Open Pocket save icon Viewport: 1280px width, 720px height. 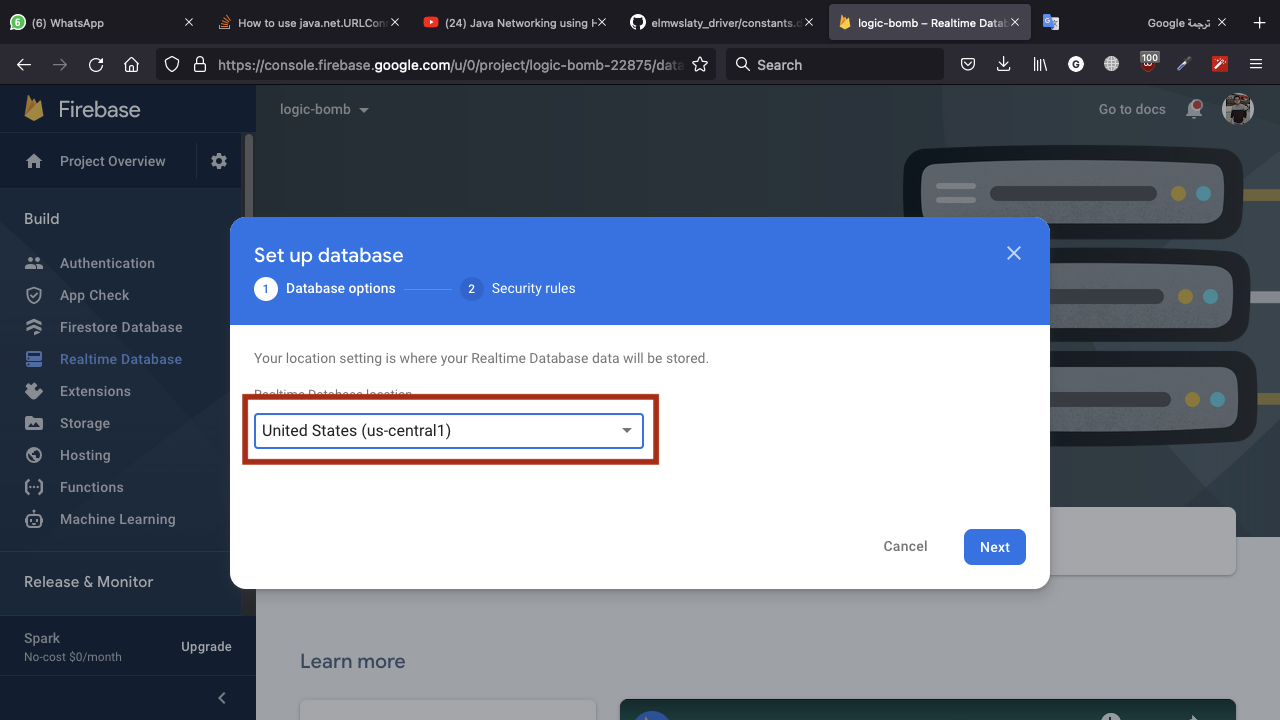tap(968, 64)
